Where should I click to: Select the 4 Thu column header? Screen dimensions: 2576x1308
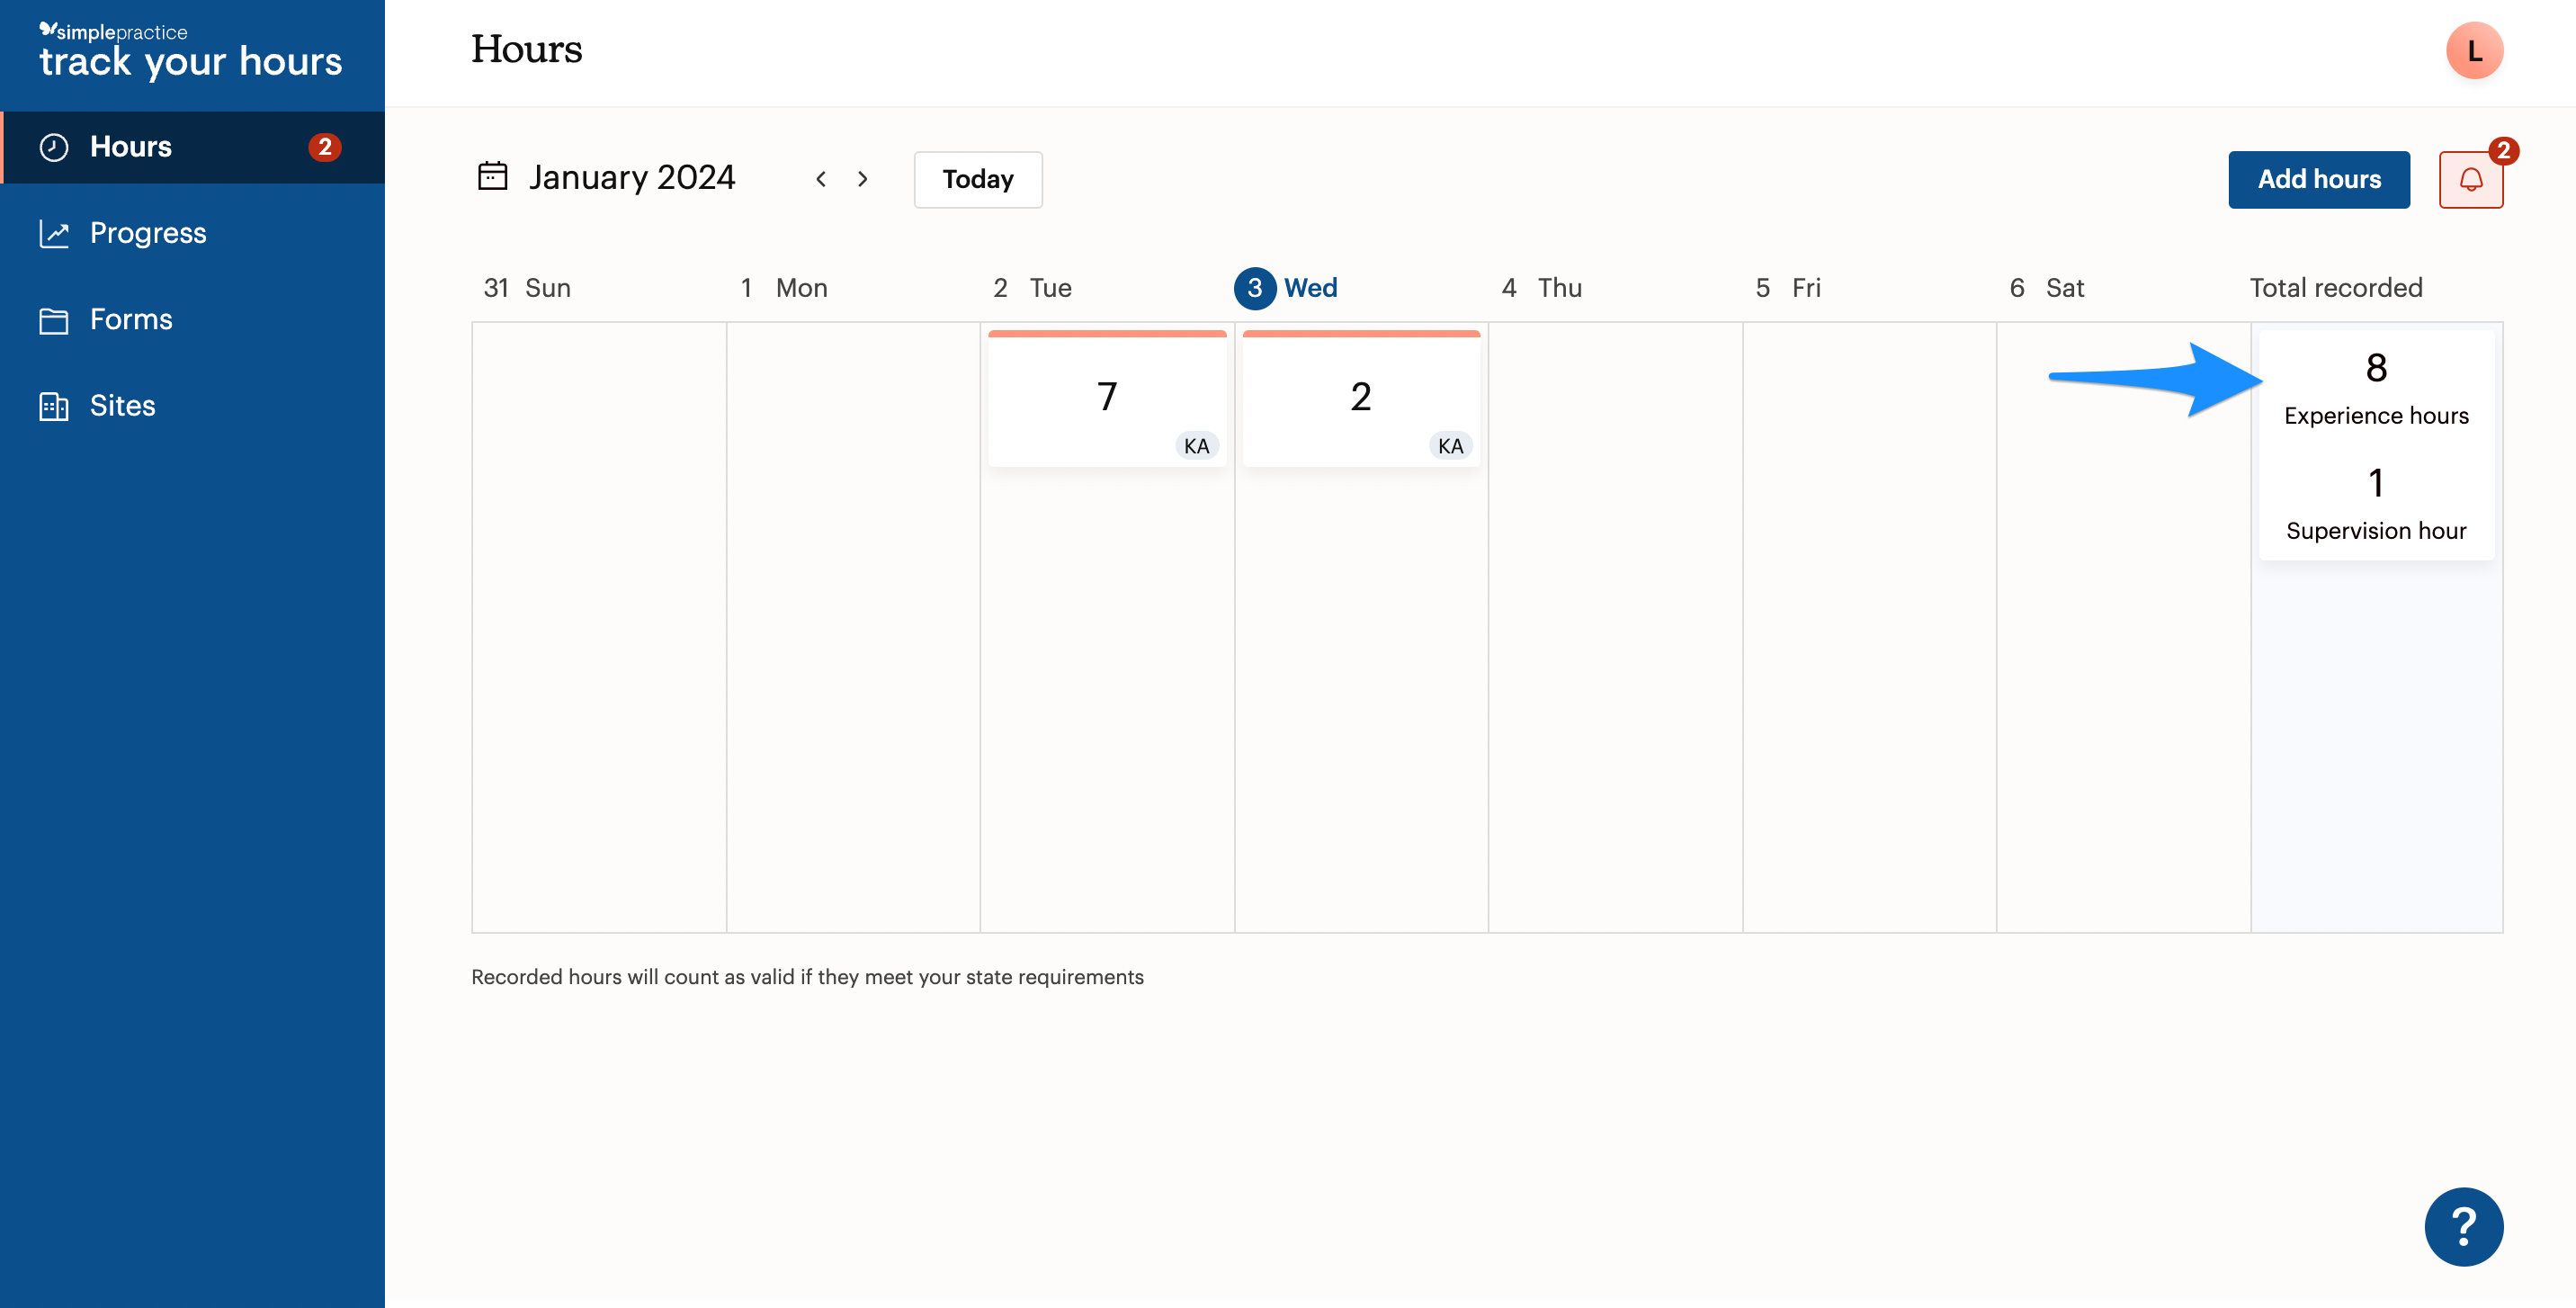tap(1541, 288)
